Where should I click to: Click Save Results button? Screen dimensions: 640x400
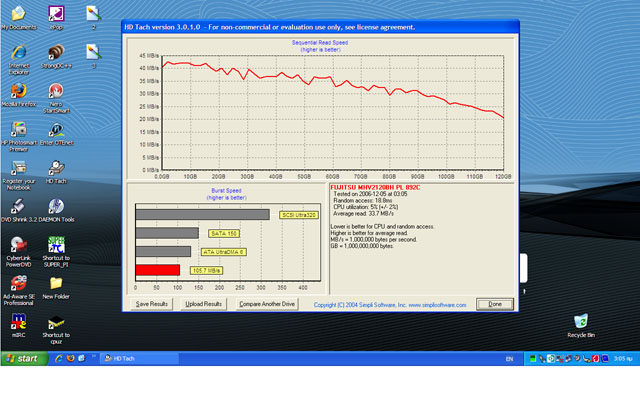click(x=151, y=304)
